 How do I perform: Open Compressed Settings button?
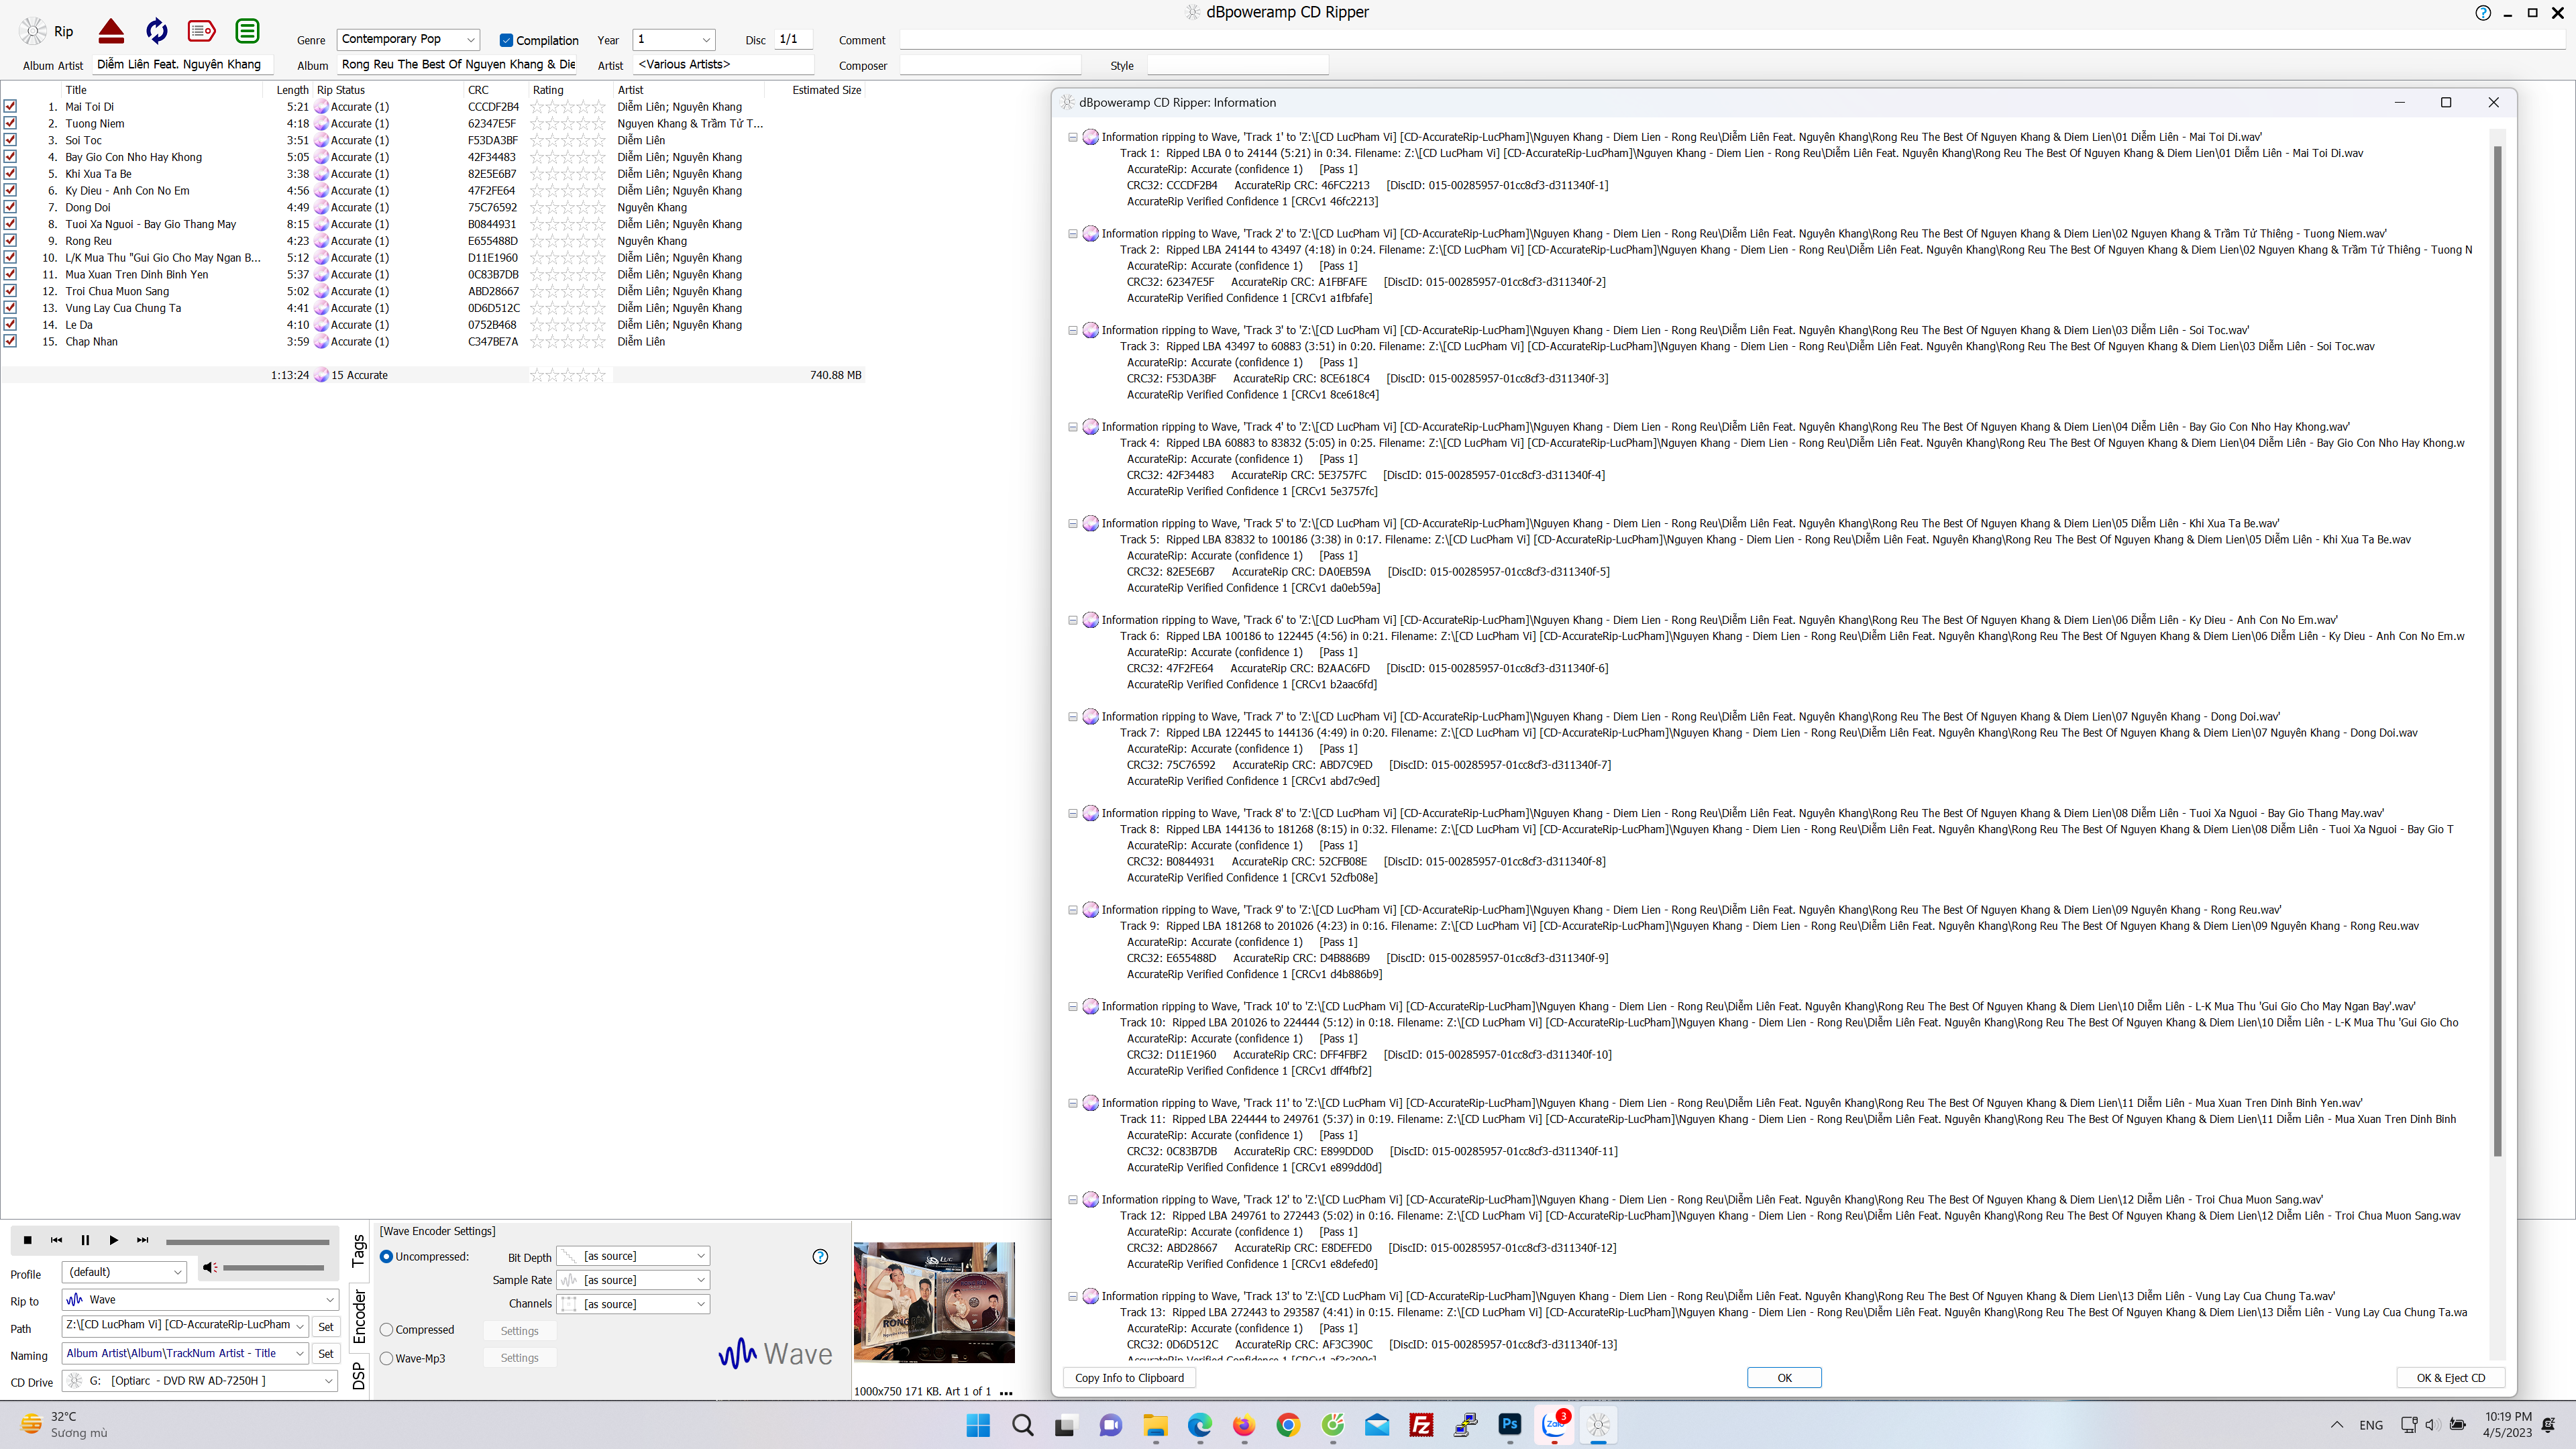click(519, 1331)
